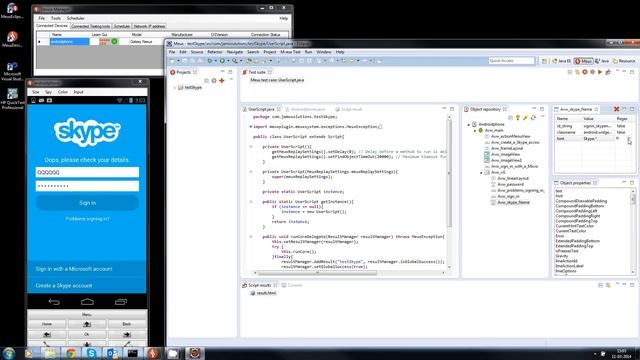This screenshot has width=640, height=360.
Task: Click the Back button in phone controls
Action: (127, 324)
